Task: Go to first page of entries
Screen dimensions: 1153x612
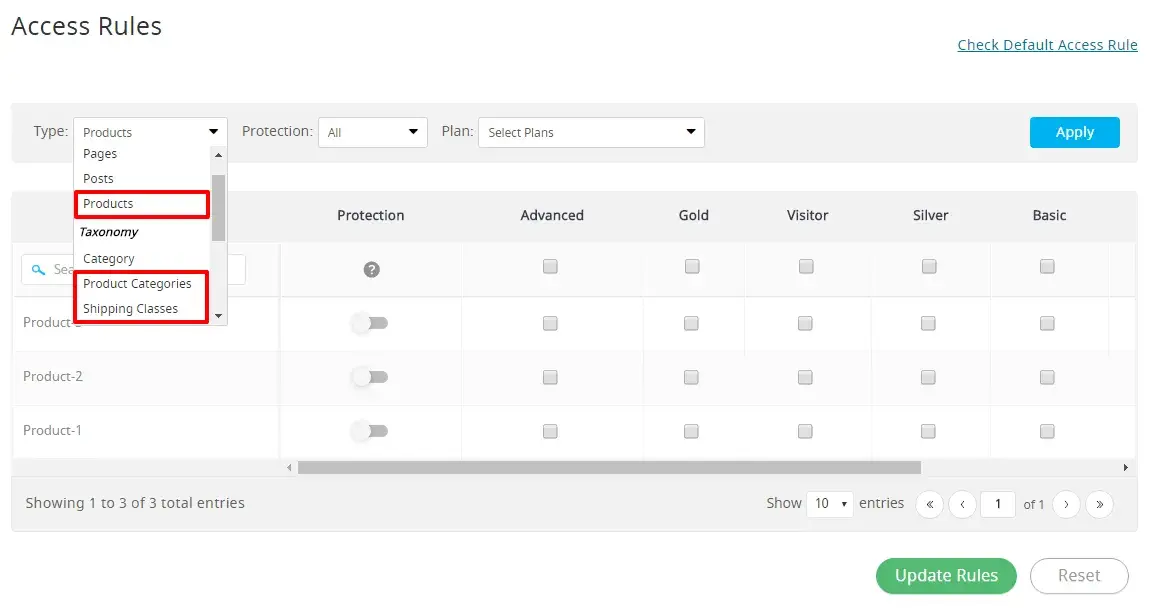Action: [x=929, y=504]
